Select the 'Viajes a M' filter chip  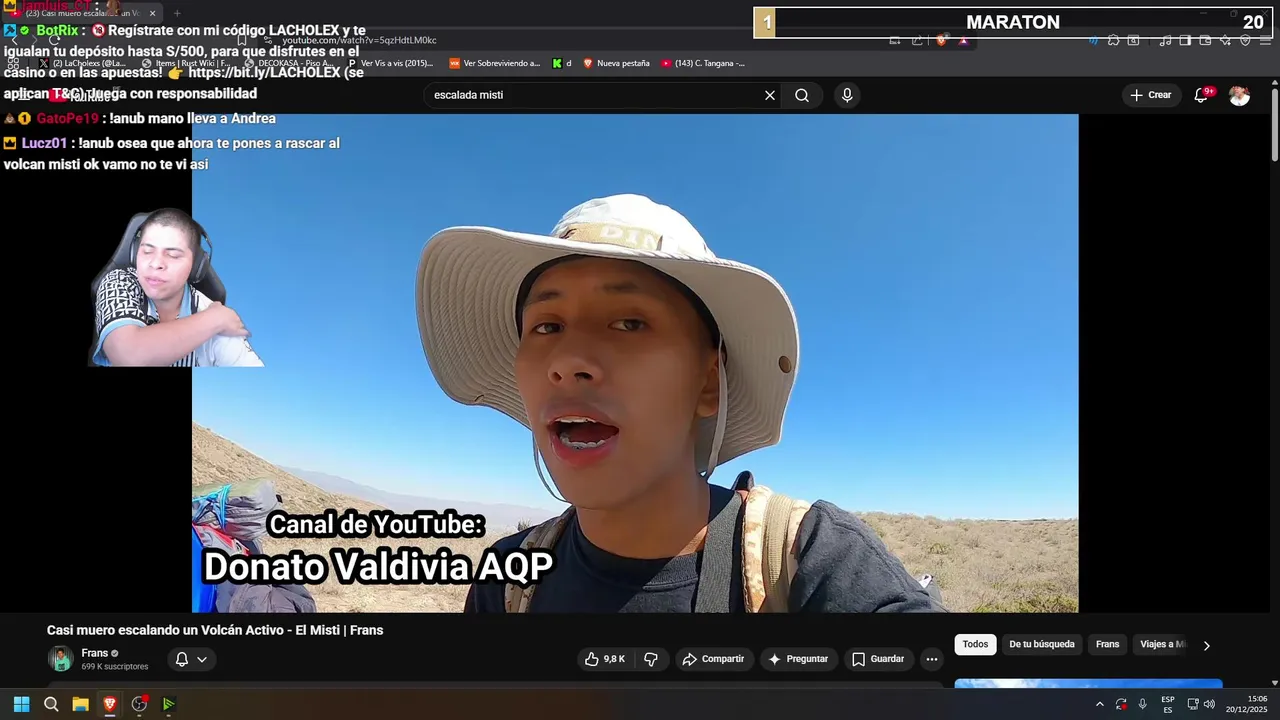[x=1162, y=644]
